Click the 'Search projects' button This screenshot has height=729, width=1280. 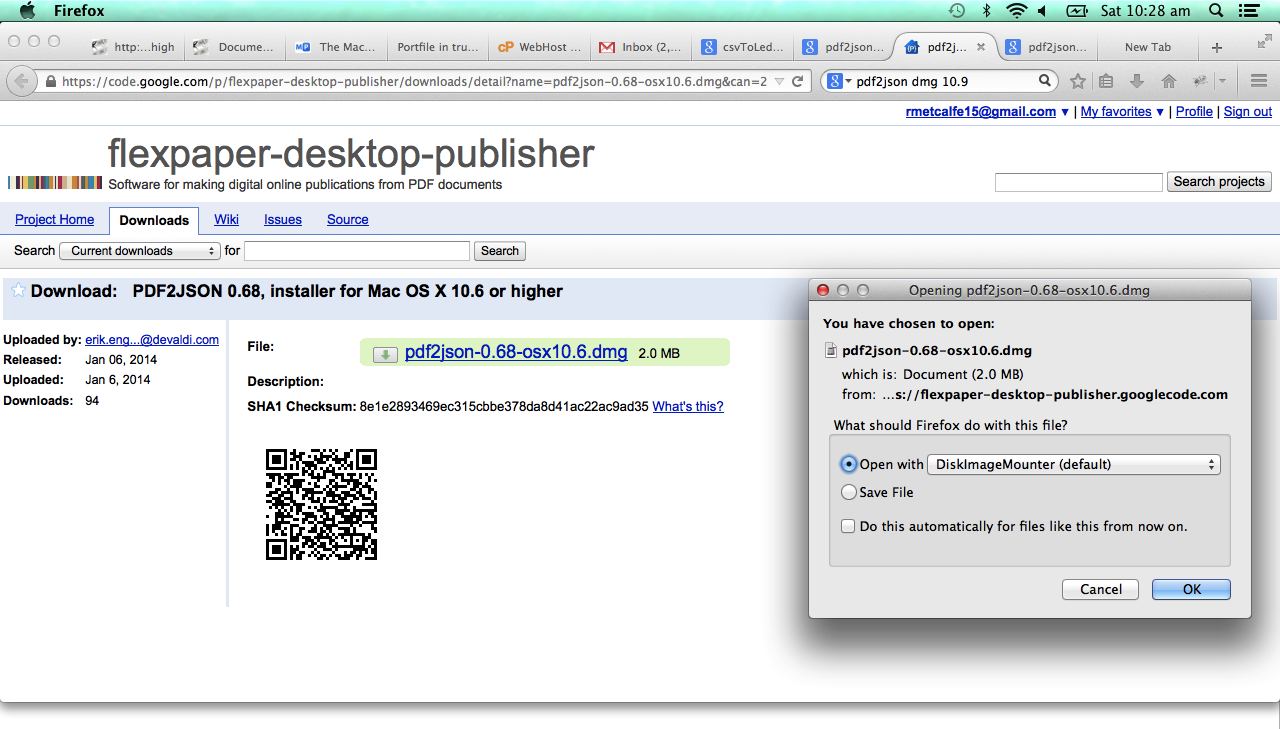[1219, 181]
